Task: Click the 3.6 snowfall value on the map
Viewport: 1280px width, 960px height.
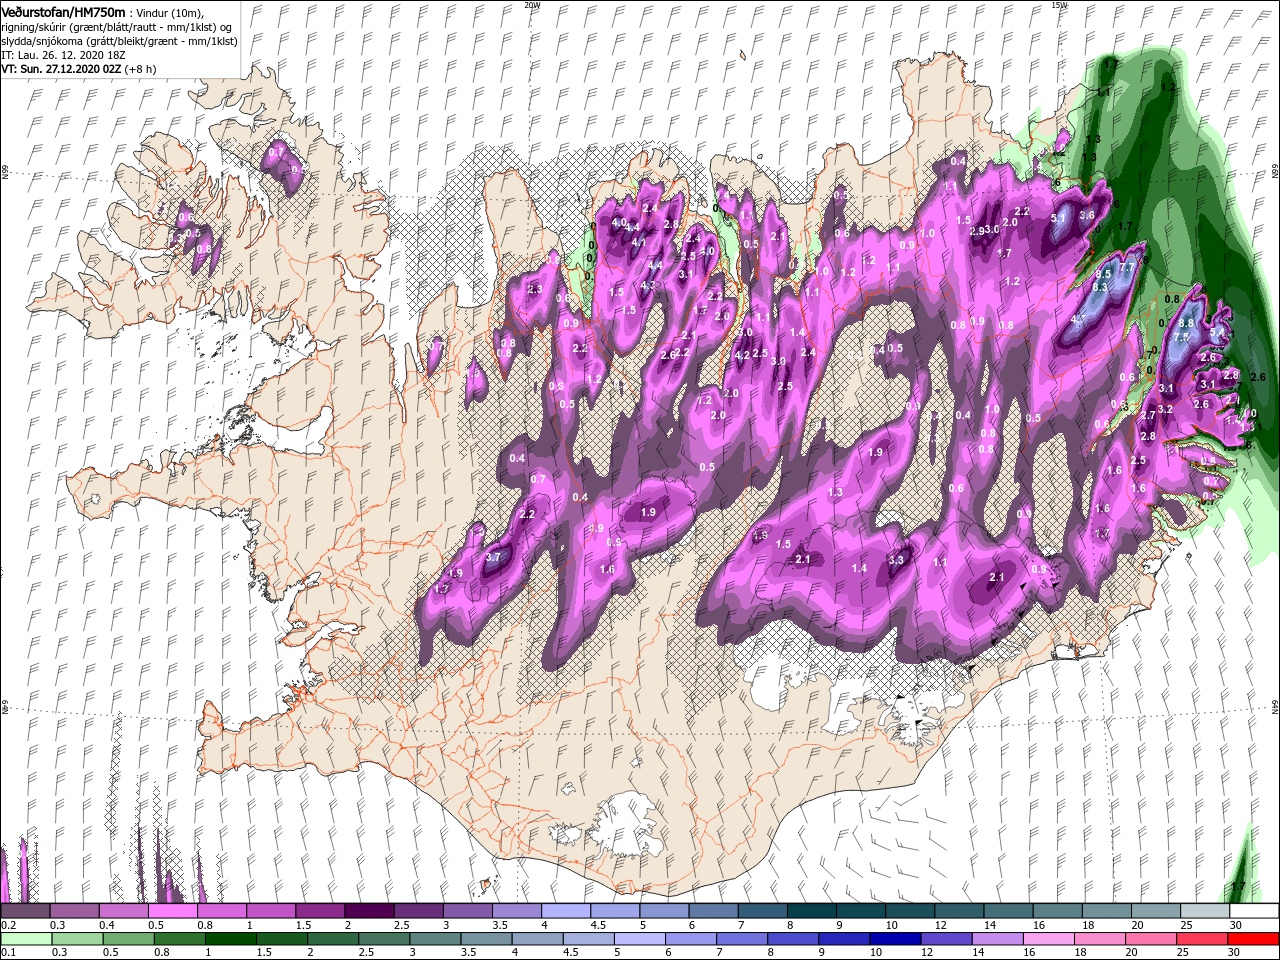Action: click(x=1088, y=215)
